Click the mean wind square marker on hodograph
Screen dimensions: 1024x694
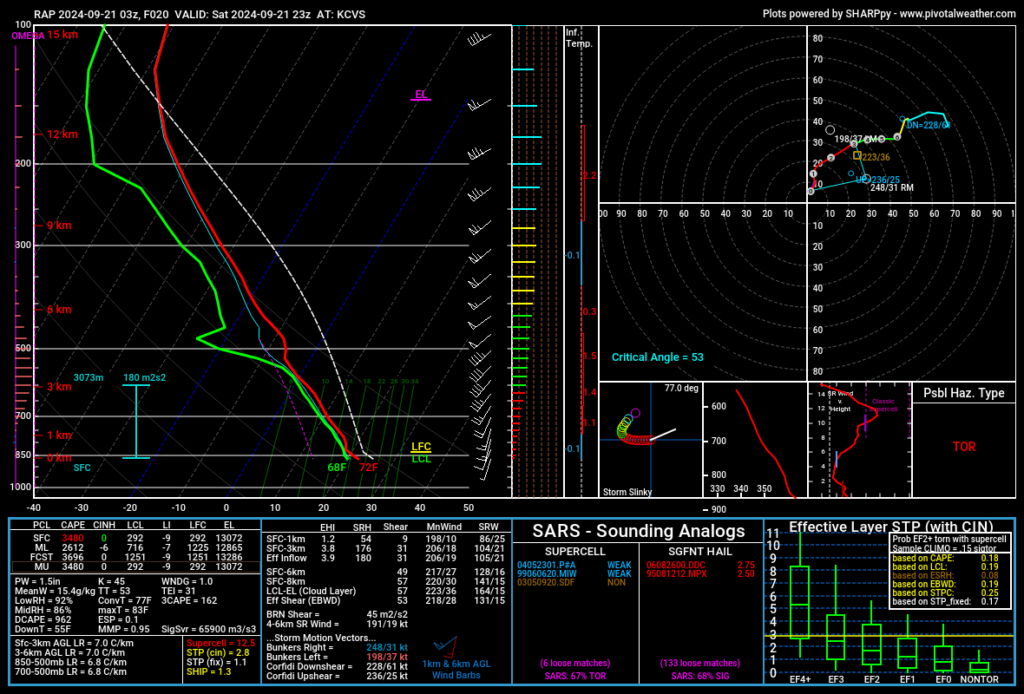[x=857, y=155]
